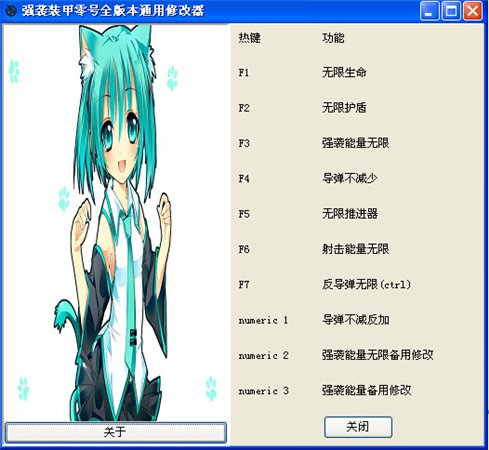Click the 关闭 (Close) button
The height and width of the screenshot is (450, 489).
coord(358,427)
